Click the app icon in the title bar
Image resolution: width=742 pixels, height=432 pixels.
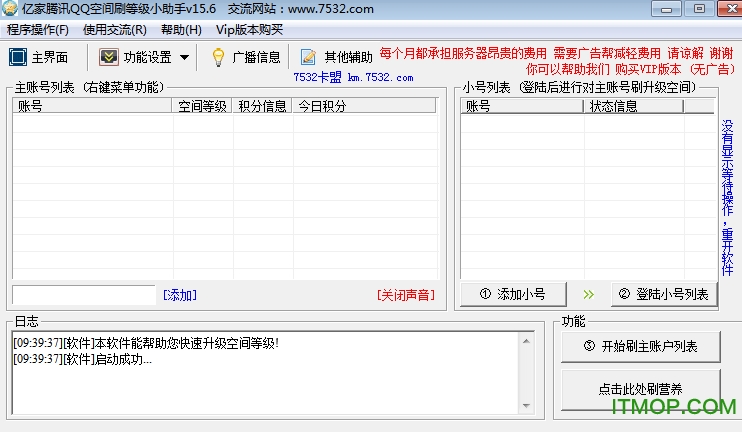click(9, 8)
